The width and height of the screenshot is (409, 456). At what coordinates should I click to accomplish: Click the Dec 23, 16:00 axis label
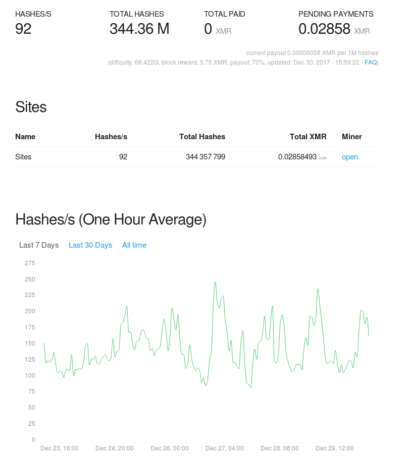(59, 448)
